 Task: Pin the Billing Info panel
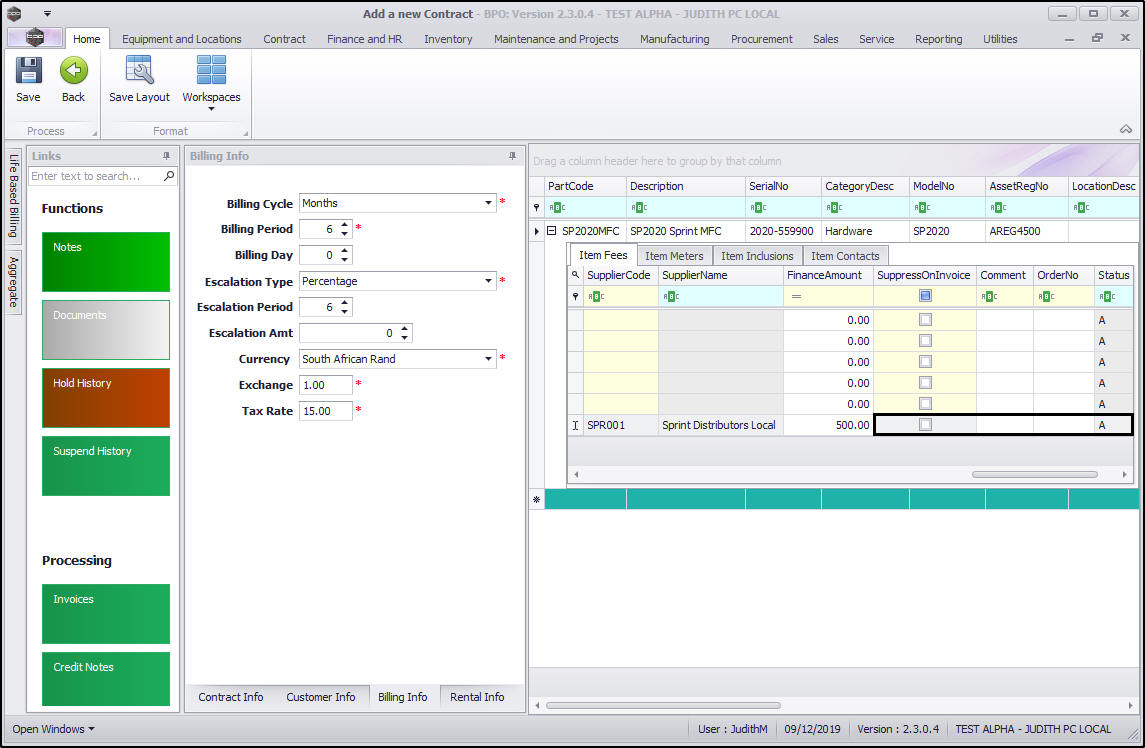pos(513,156)
